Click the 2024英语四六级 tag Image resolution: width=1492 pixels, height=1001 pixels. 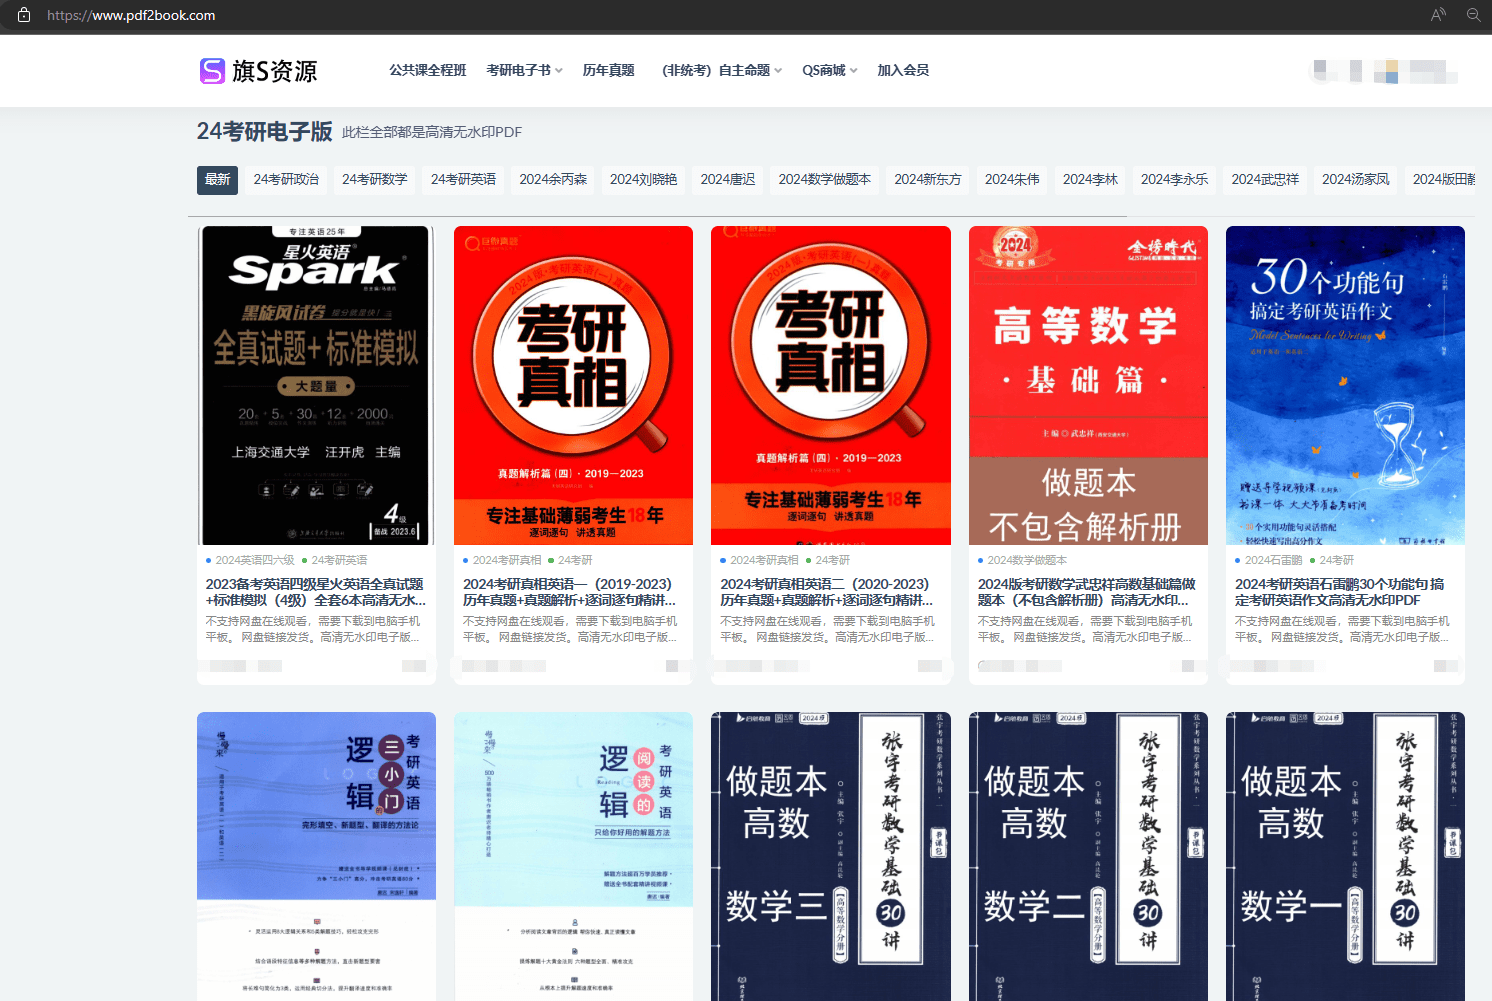(x=255, y=560)
